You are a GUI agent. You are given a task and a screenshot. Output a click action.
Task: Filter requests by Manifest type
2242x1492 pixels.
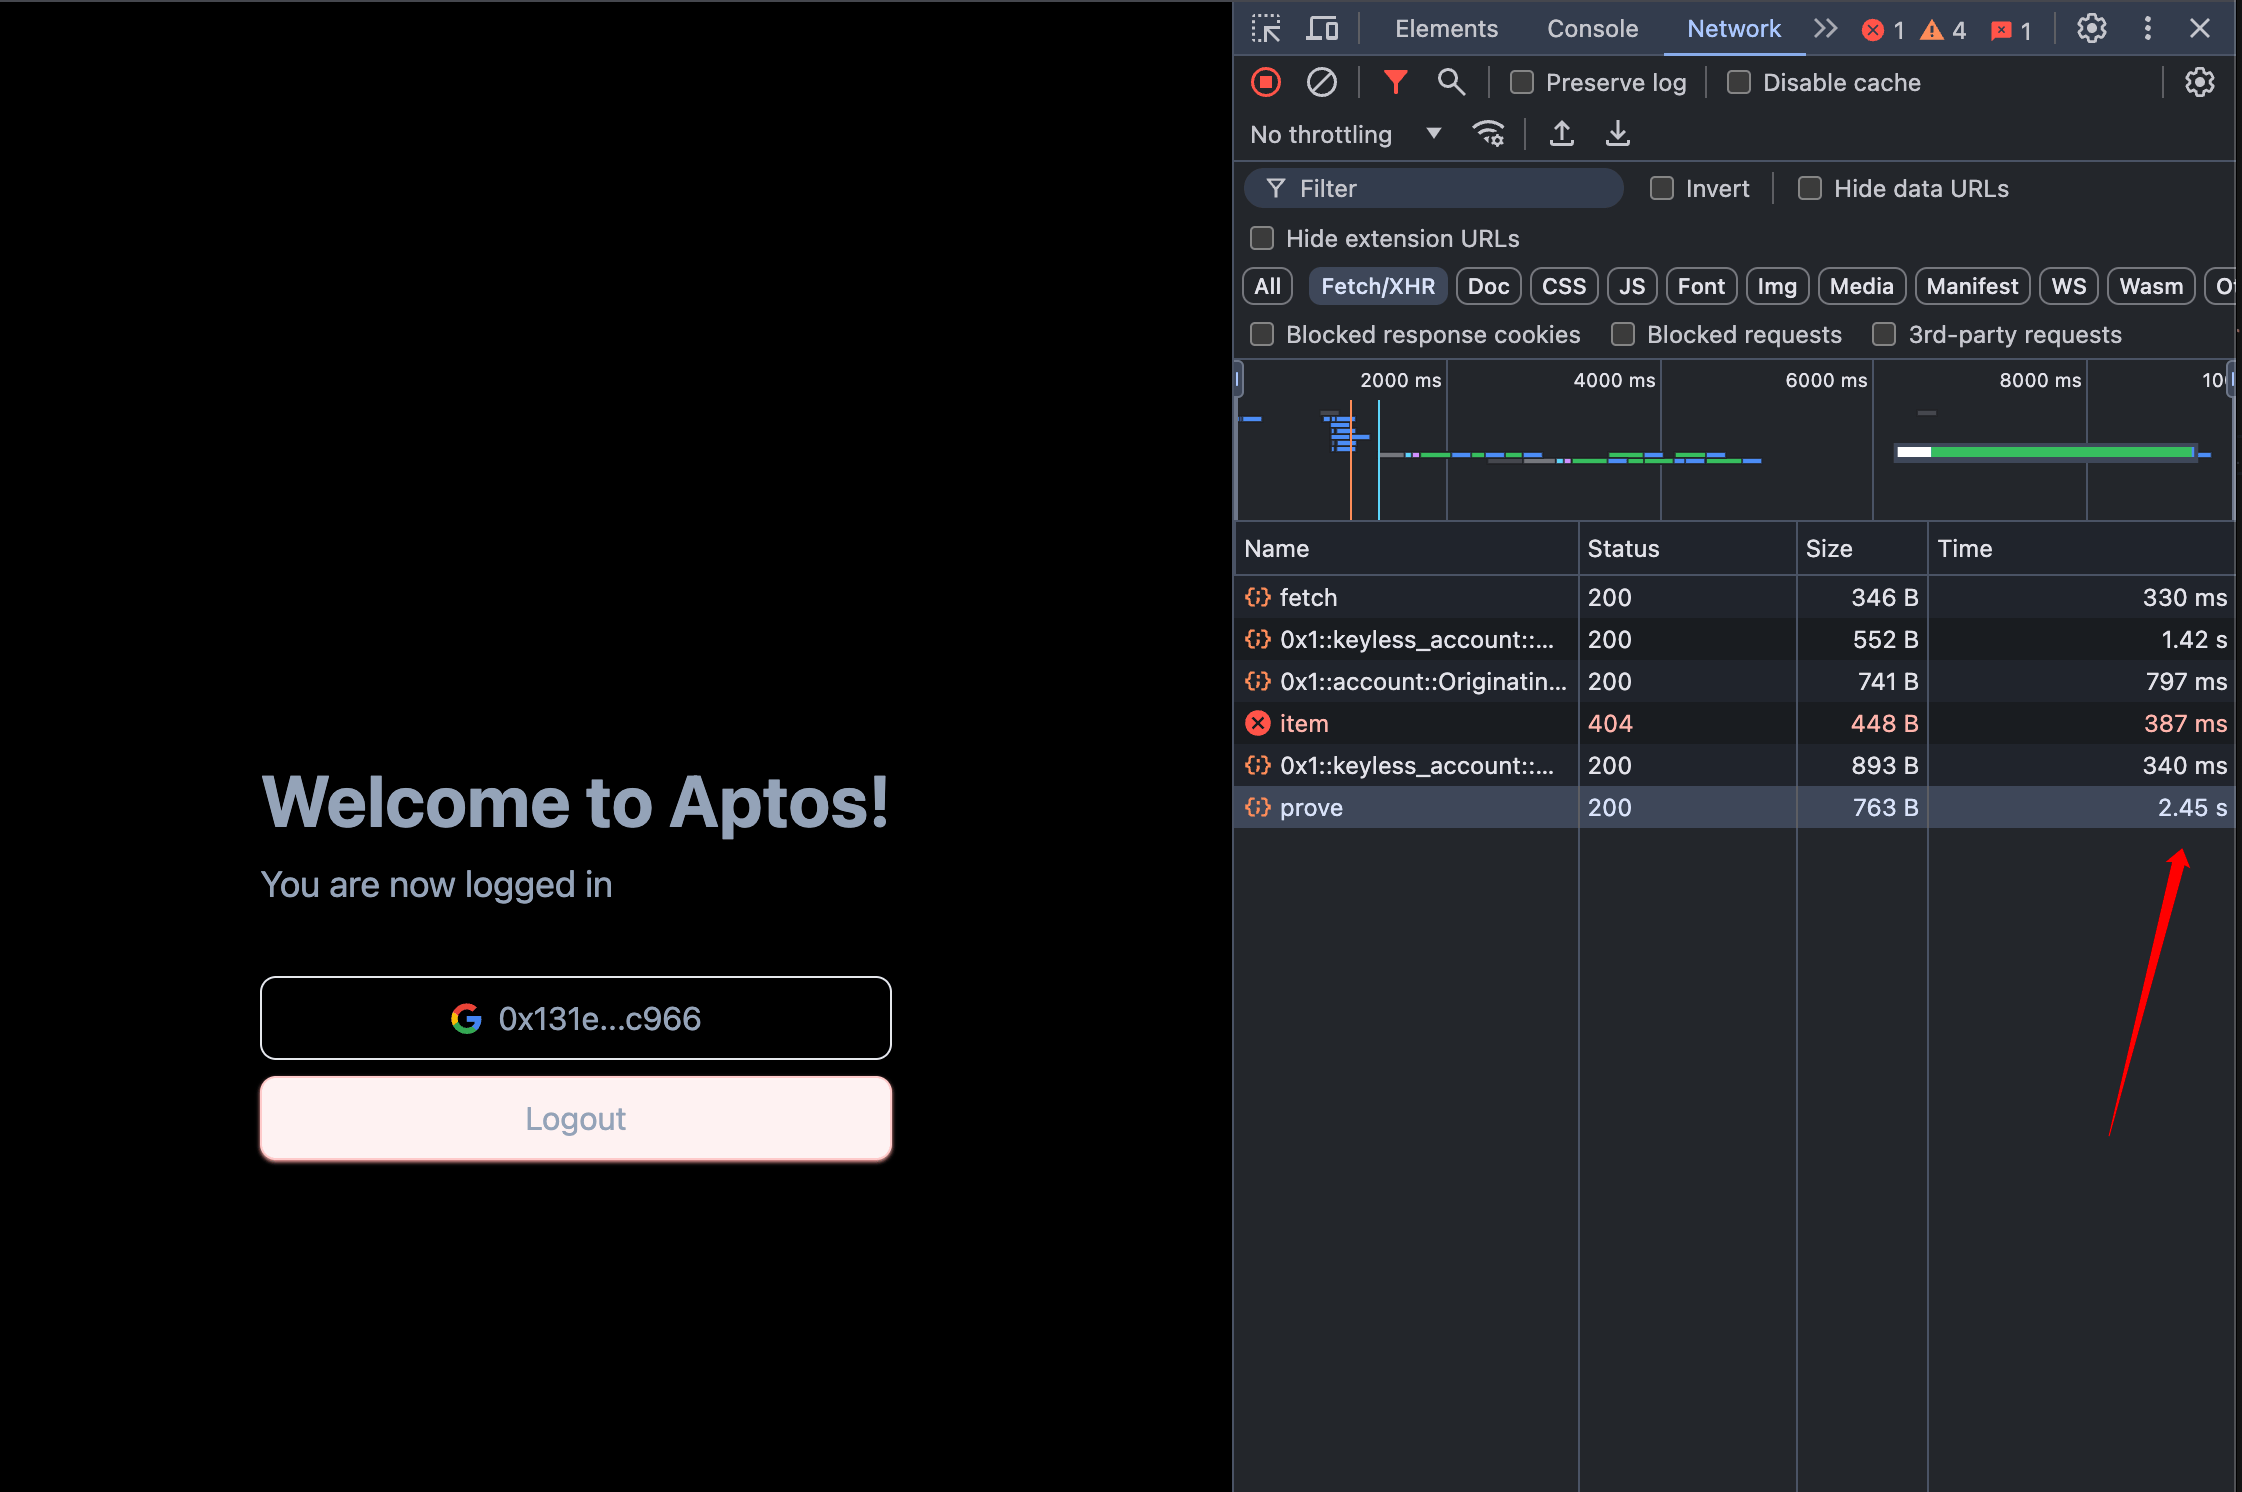click(1972, 286)
